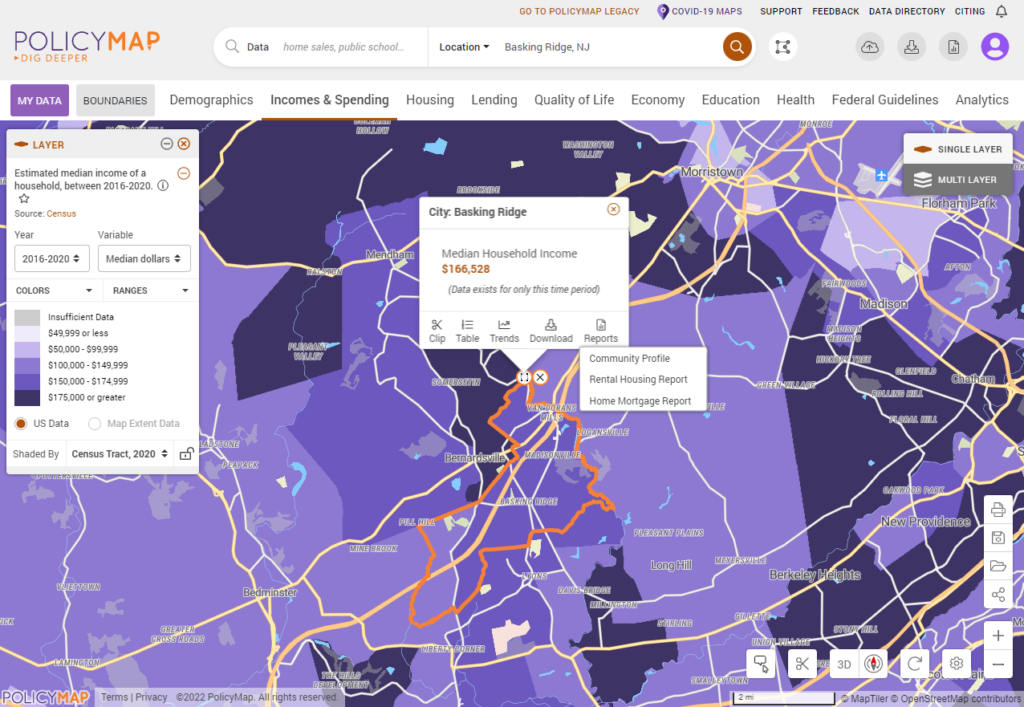Zoom to the selected boundary extent
This screenshot has height=707, width=1024.
(x=524, y=377)
